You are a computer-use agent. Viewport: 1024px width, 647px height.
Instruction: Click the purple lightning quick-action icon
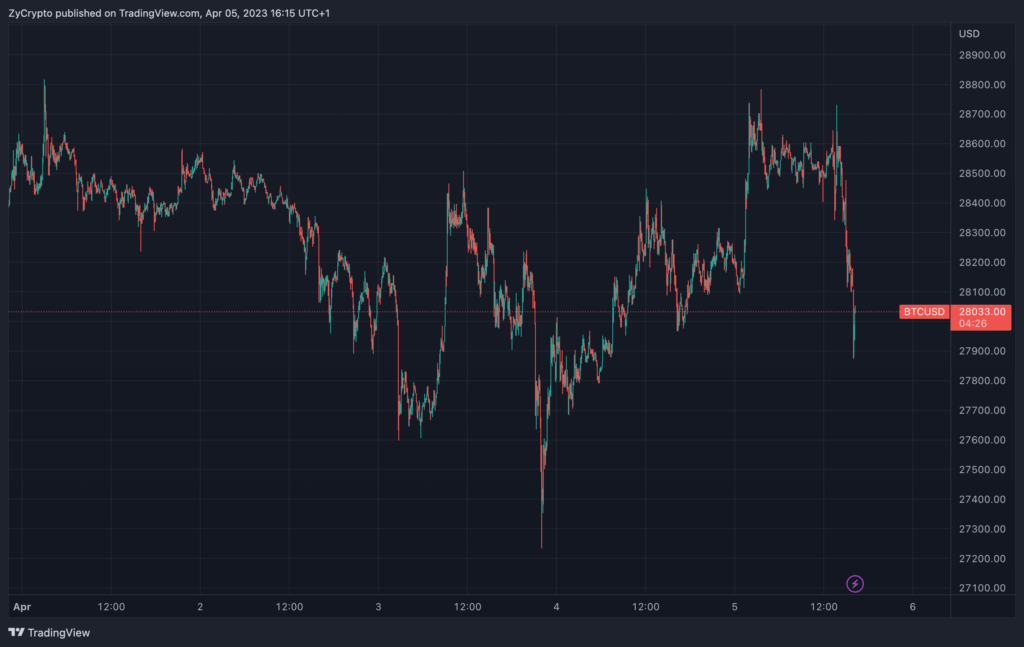[856, 584]
